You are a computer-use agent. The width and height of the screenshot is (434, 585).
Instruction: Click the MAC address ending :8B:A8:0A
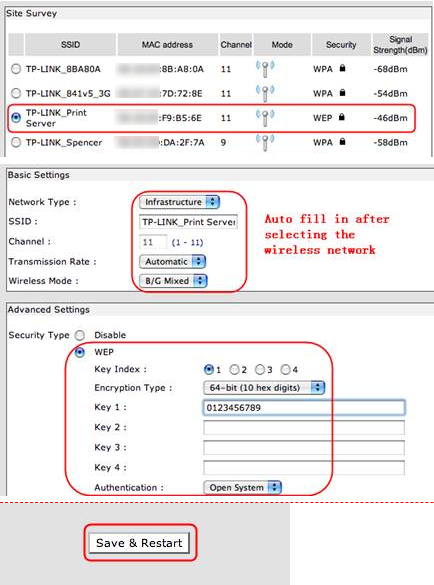click(x=160, y=69)
